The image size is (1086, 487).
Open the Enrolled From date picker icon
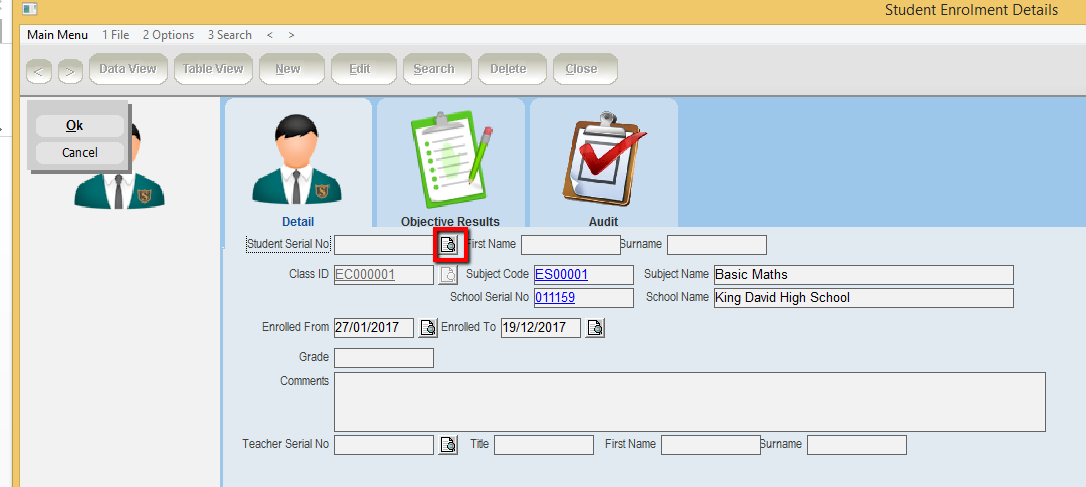428,328
